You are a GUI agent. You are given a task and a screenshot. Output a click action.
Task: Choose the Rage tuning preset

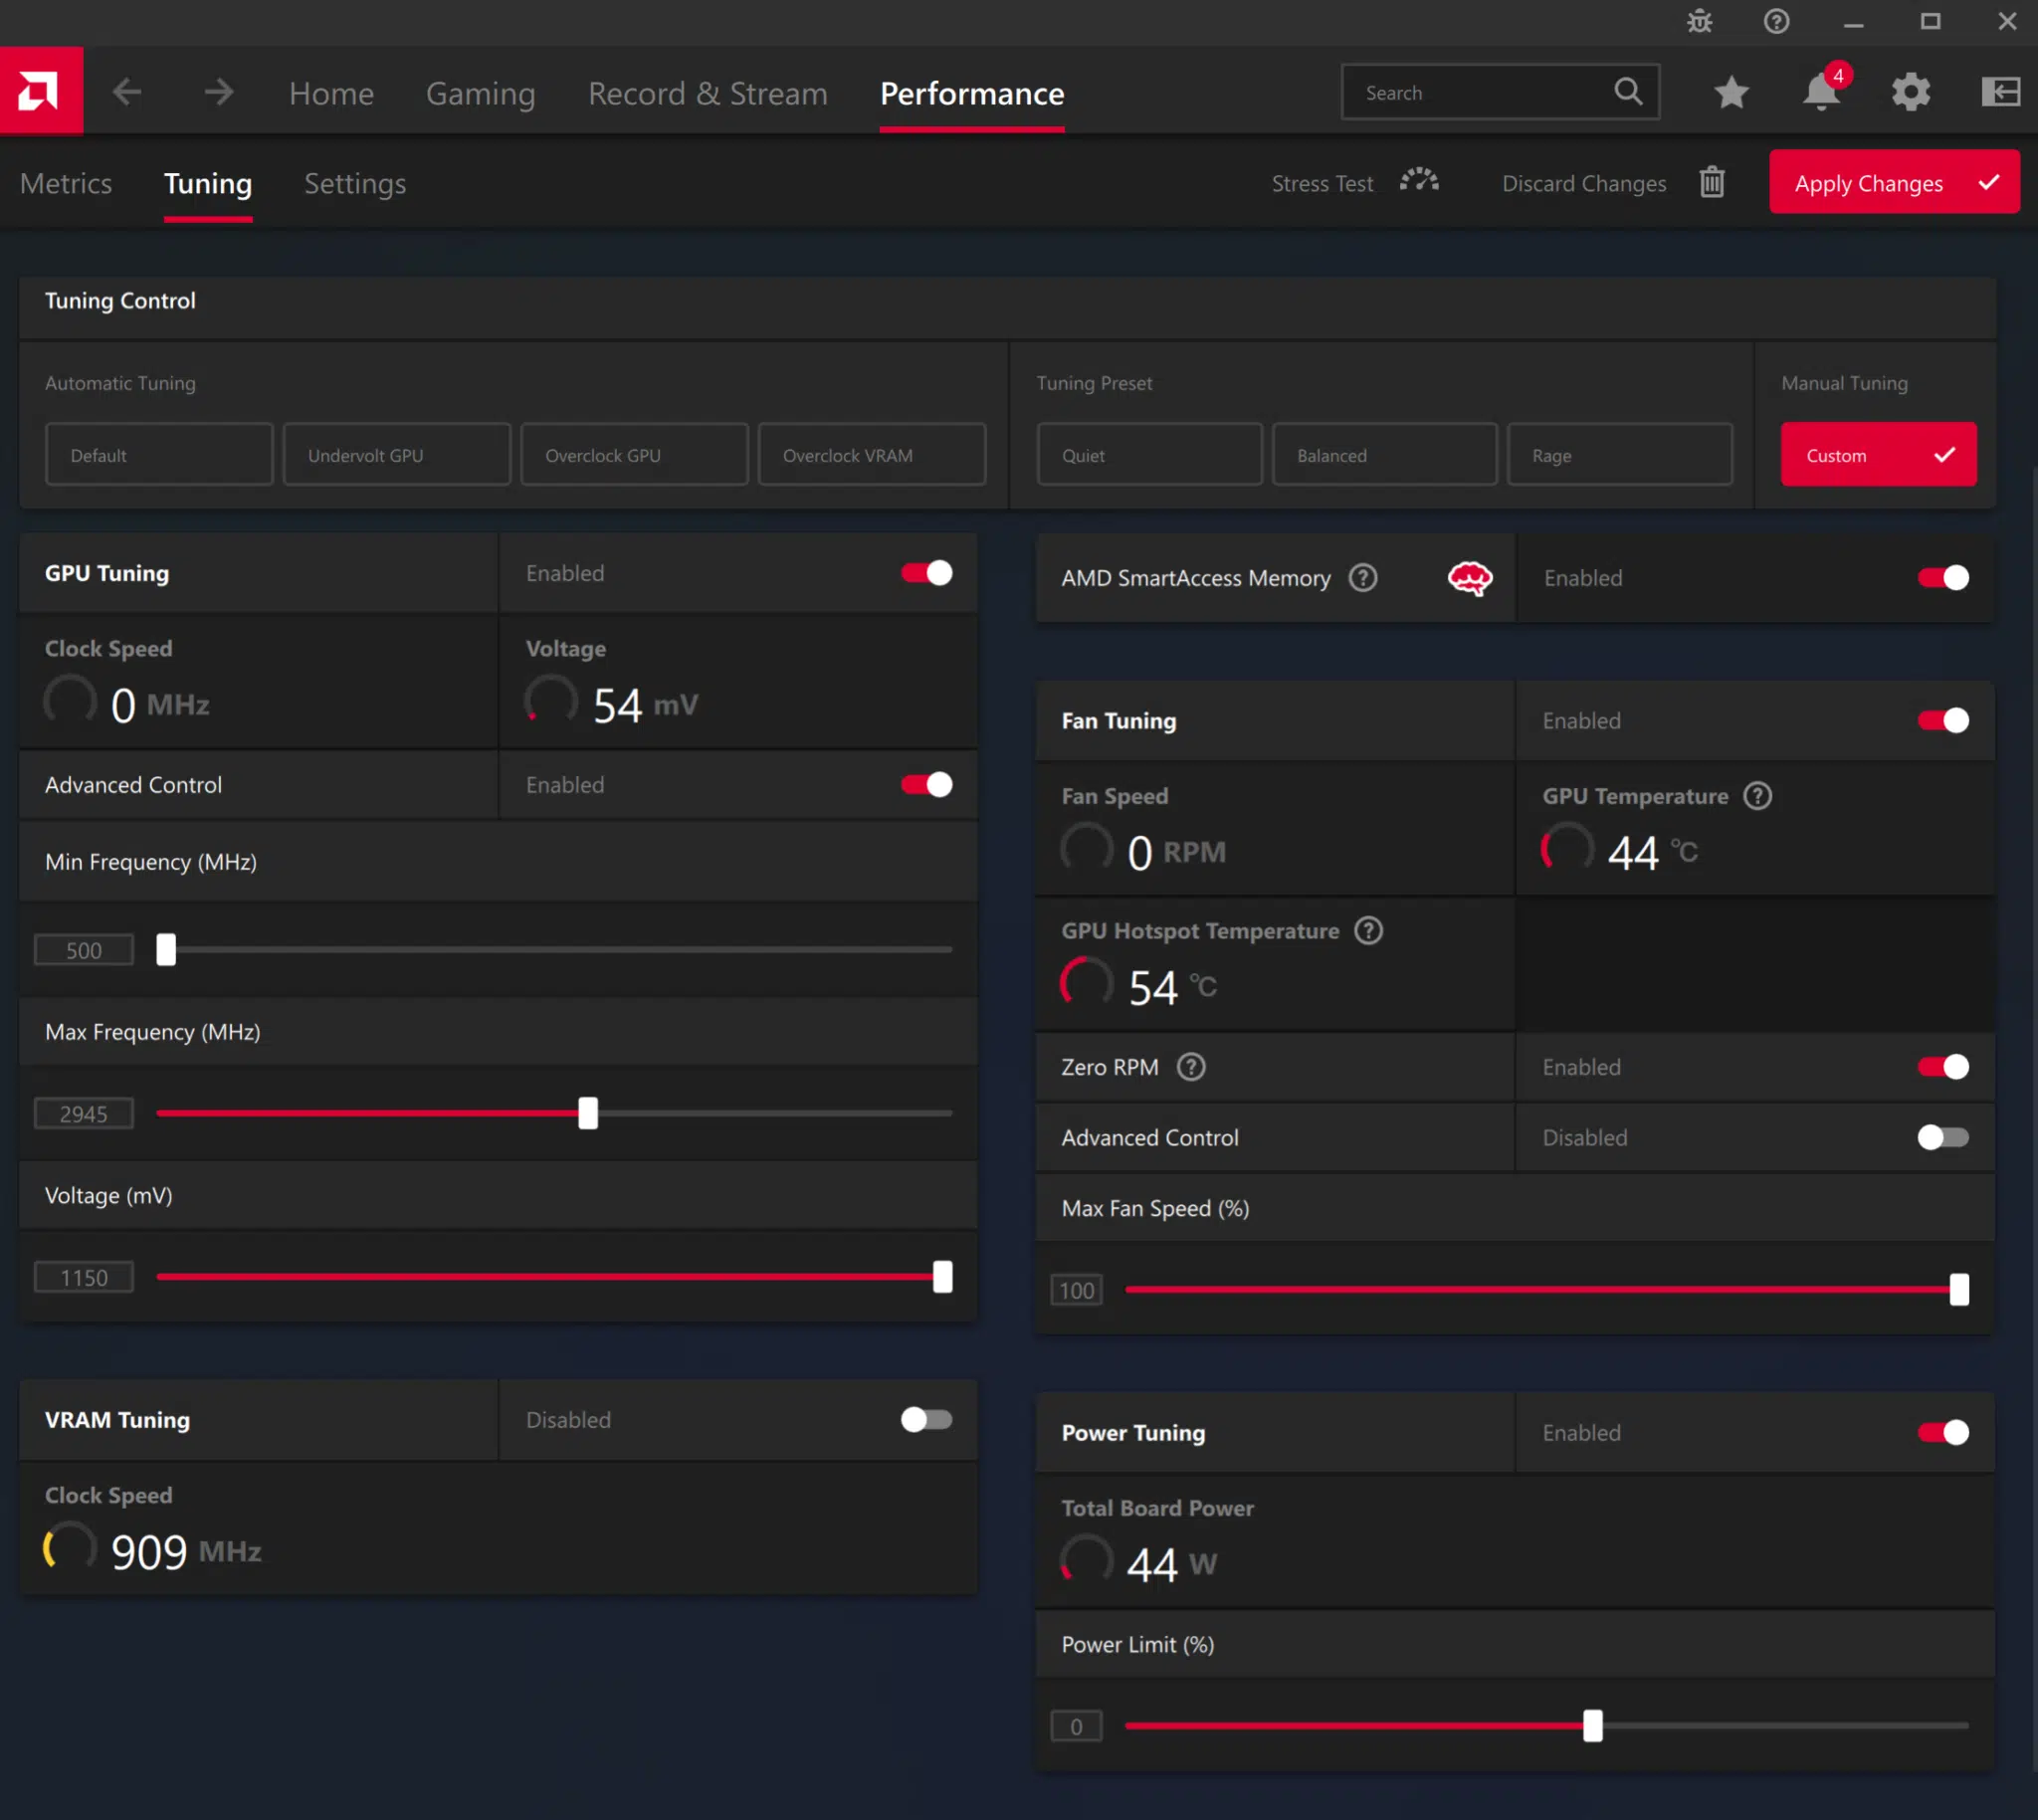tap(1619, 455)
